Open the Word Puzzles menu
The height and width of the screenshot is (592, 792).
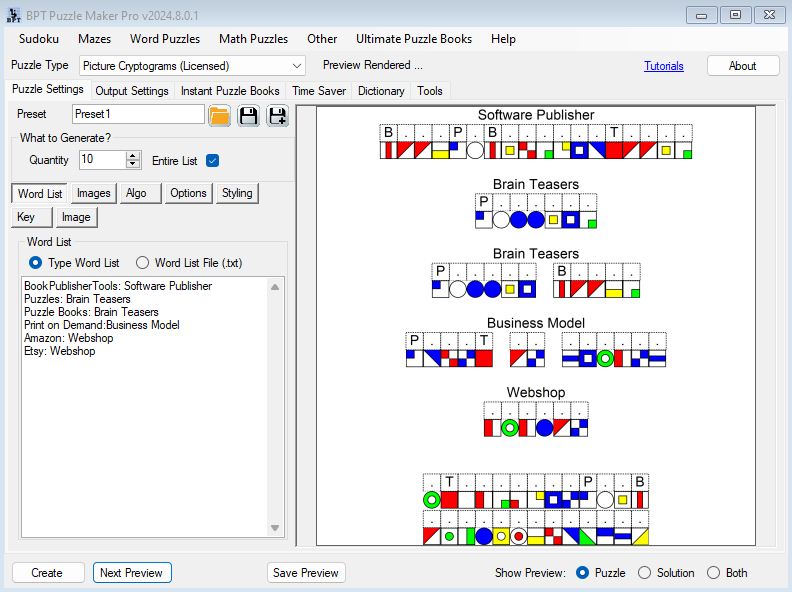click(165, 39)
